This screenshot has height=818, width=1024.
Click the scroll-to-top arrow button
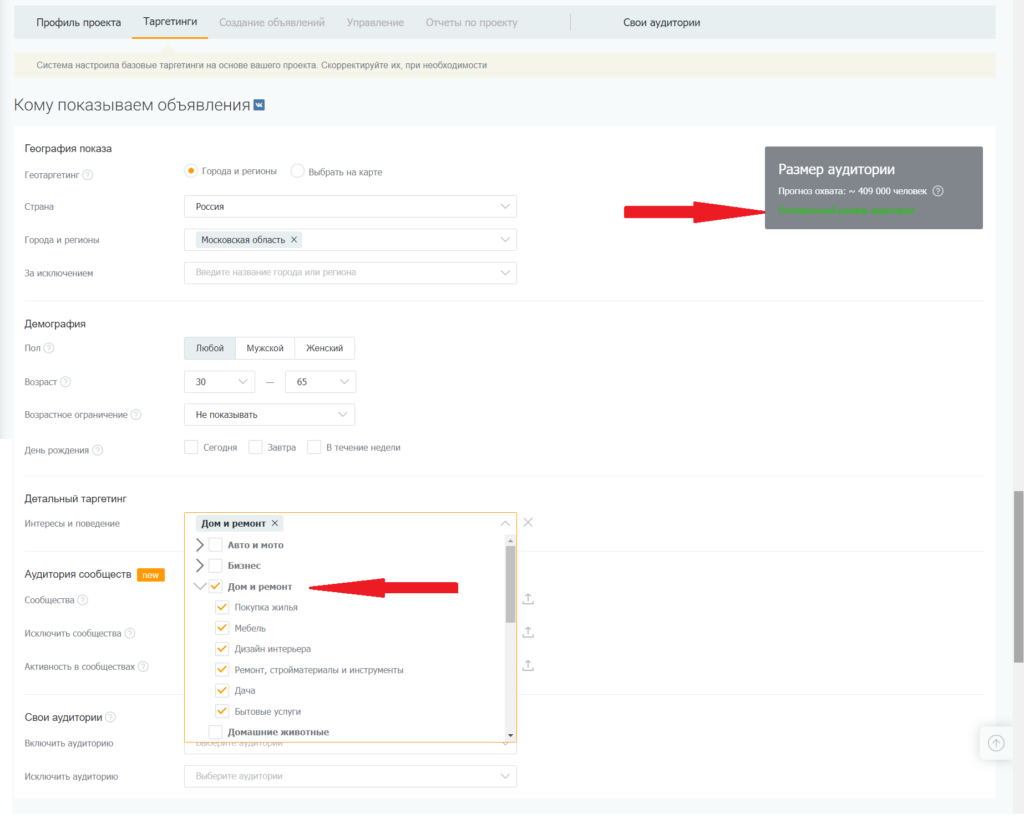click(996, 743)
